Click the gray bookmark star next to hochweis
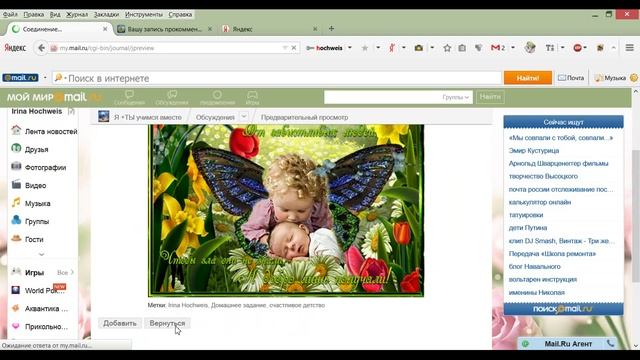Image resolution: width=640 pixels, height=360 pixels. click(x=365, y=48)
